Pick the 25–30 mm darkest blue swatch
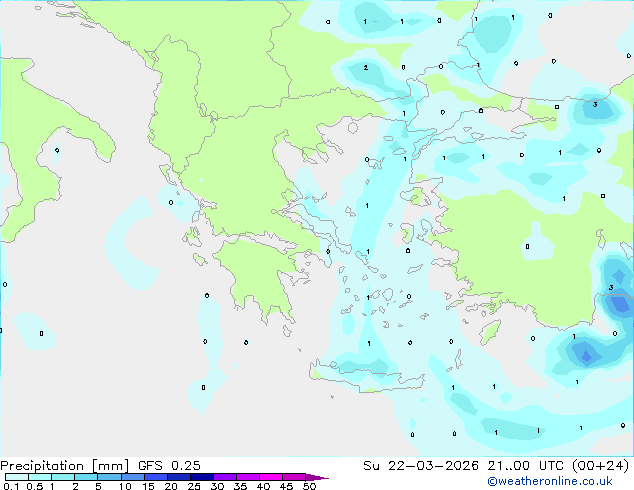 202,477
